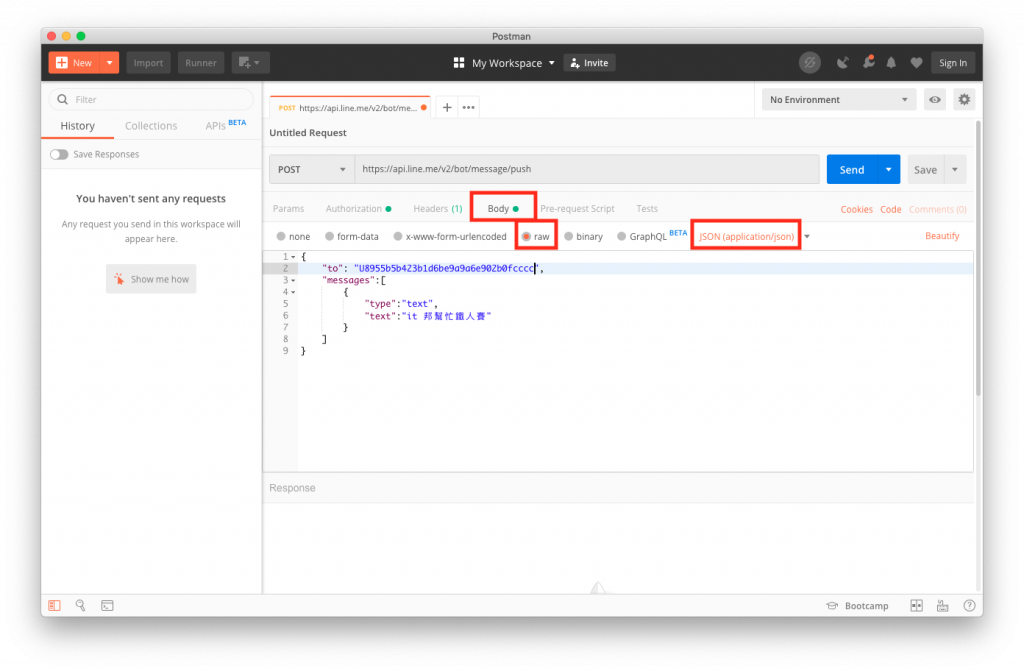The width and height of the screenshot is (1024, 671).
Task: Open the Headers (1) tab
Action: [438, 208]
